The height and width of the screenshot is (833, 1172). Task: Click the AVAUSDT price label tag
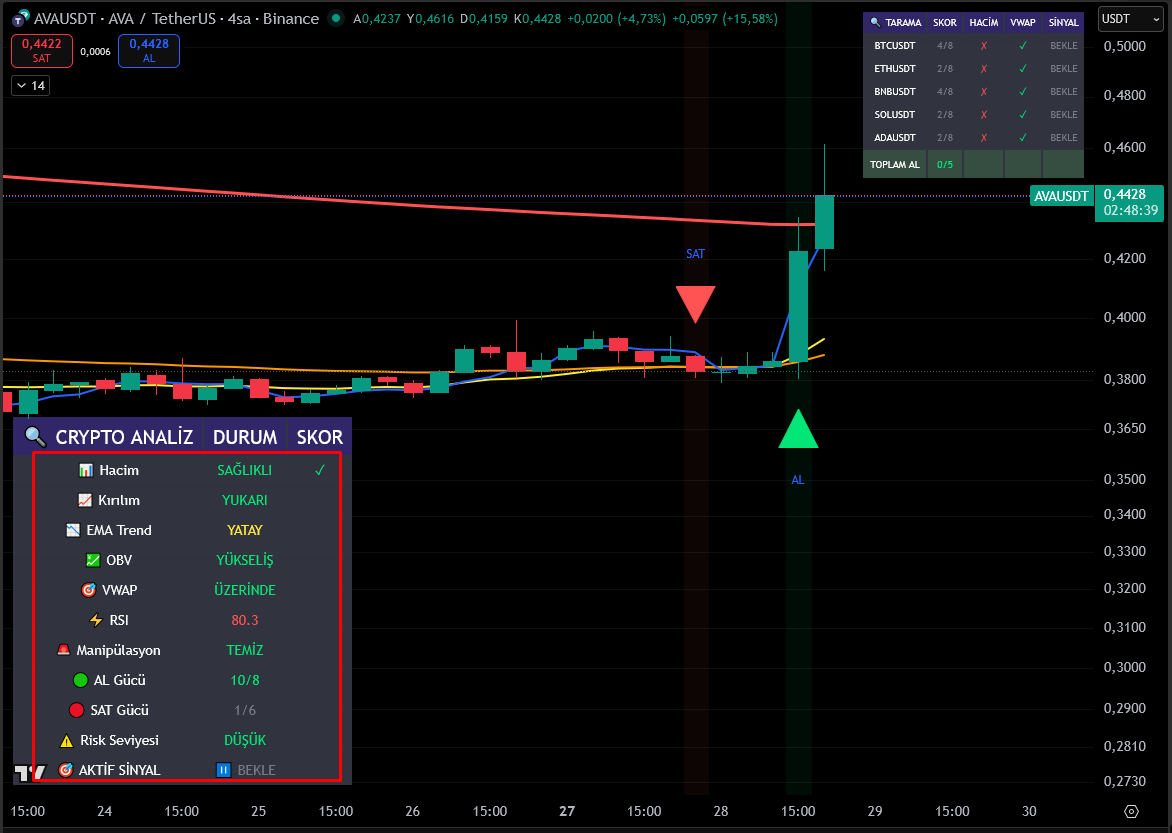point(1061,196)
